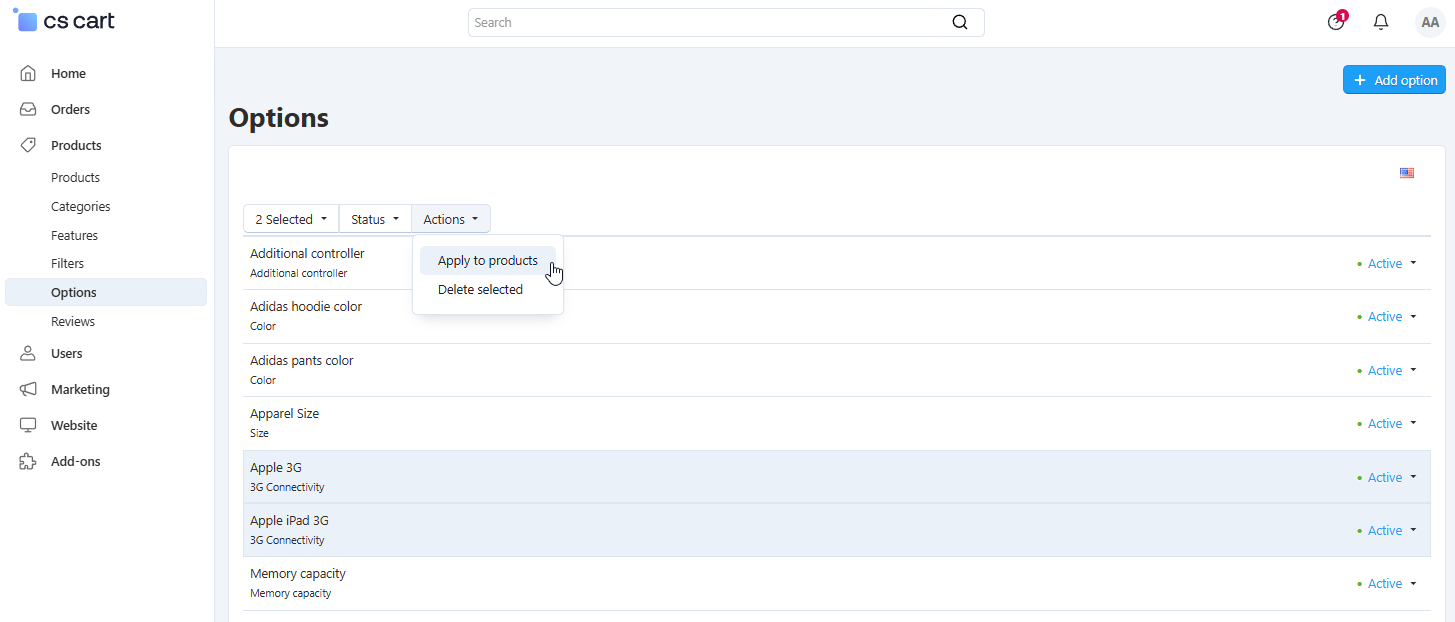Open the Adidas hoodie color option

pyautogui.click(x=306, y=306)
